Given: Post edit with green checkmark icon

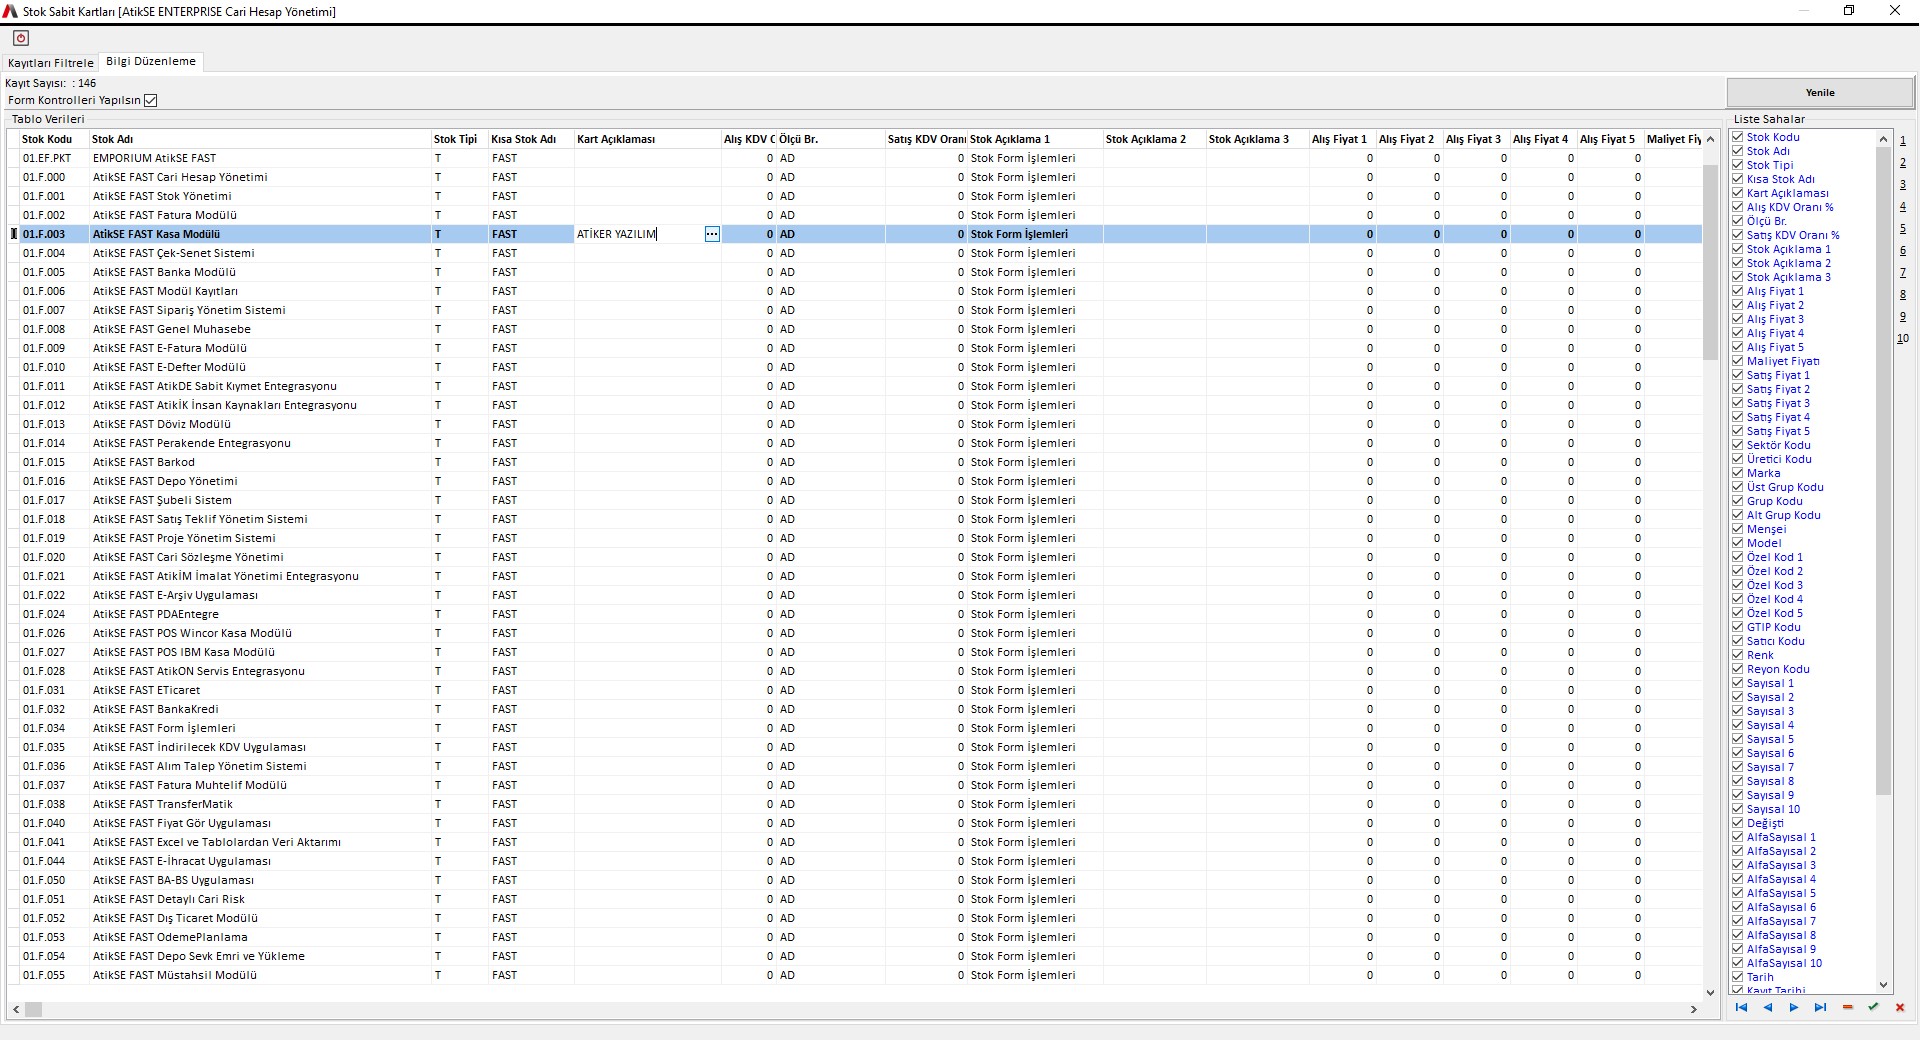Looking at the screenshot, I should click(x=1873, y=1007).
